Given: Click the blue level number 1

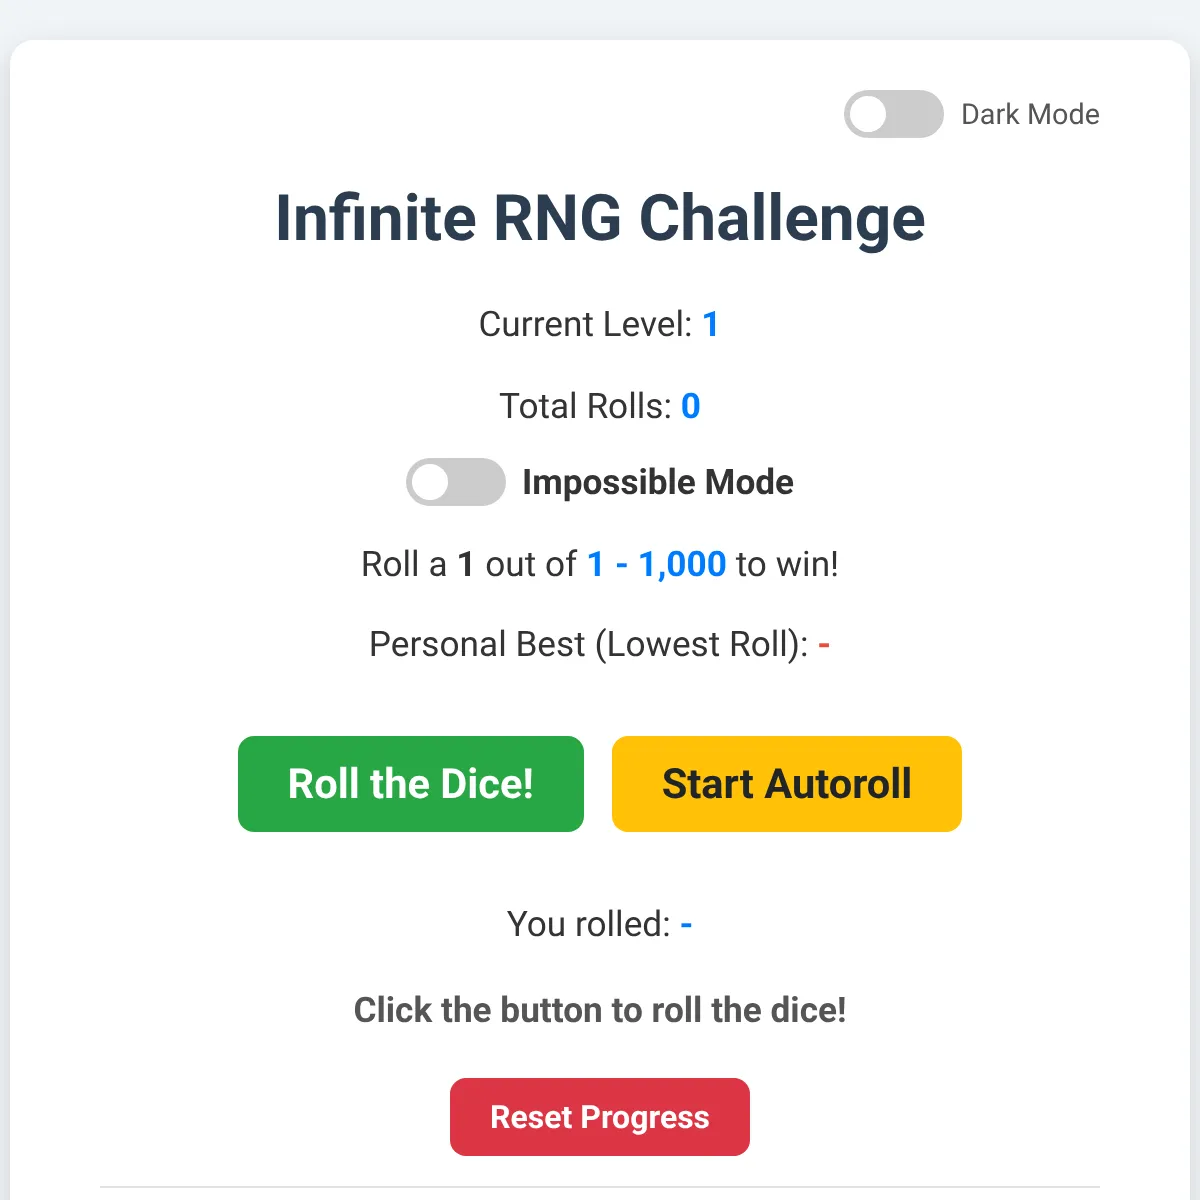Looking at the screenshot, I should (711, 324).
